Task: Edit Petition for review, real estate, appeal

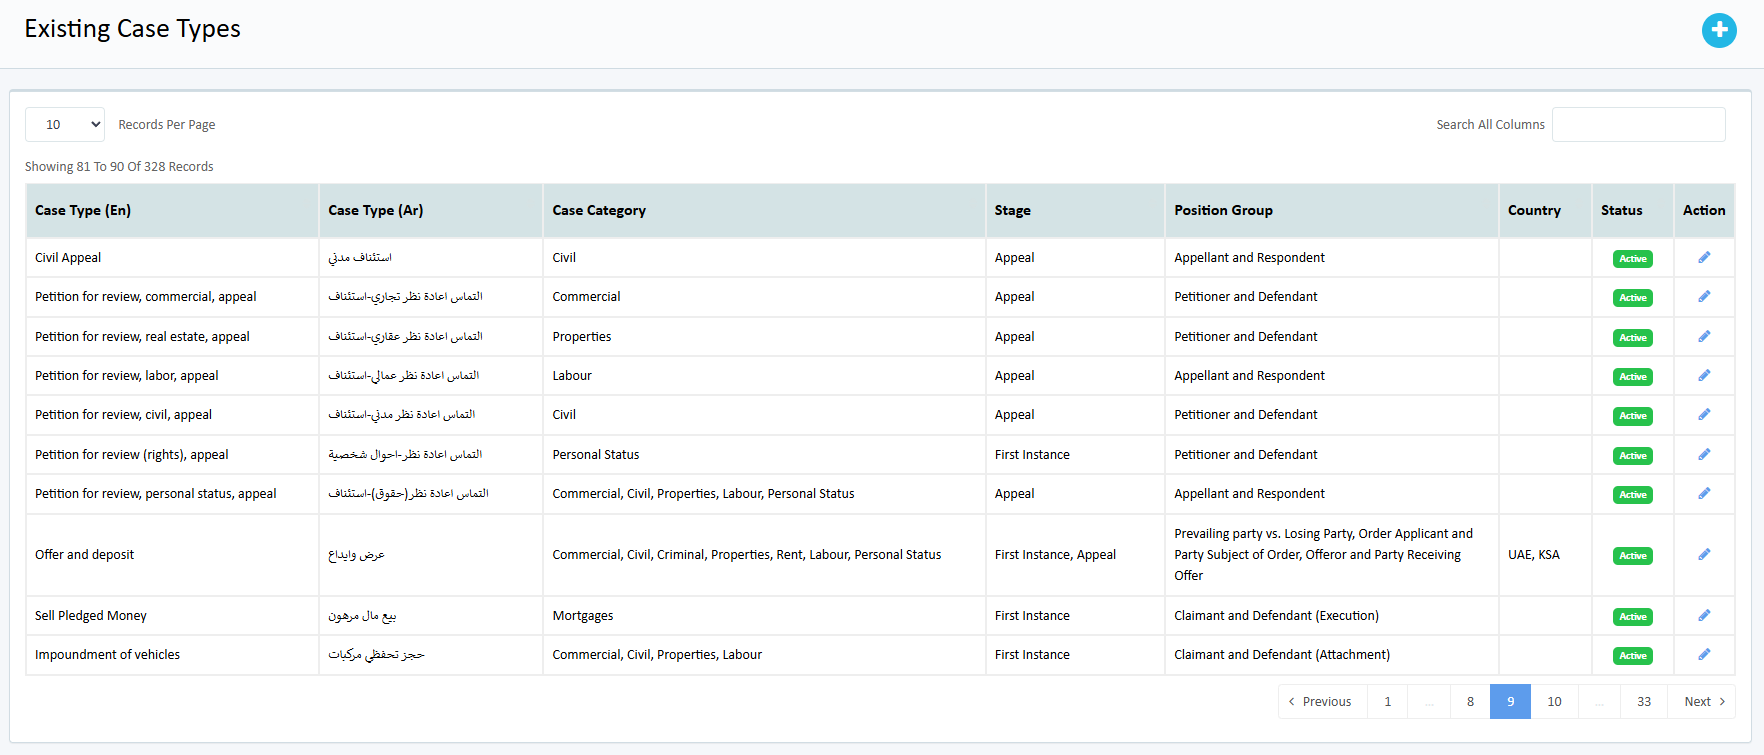Action: click(1704, 337)
